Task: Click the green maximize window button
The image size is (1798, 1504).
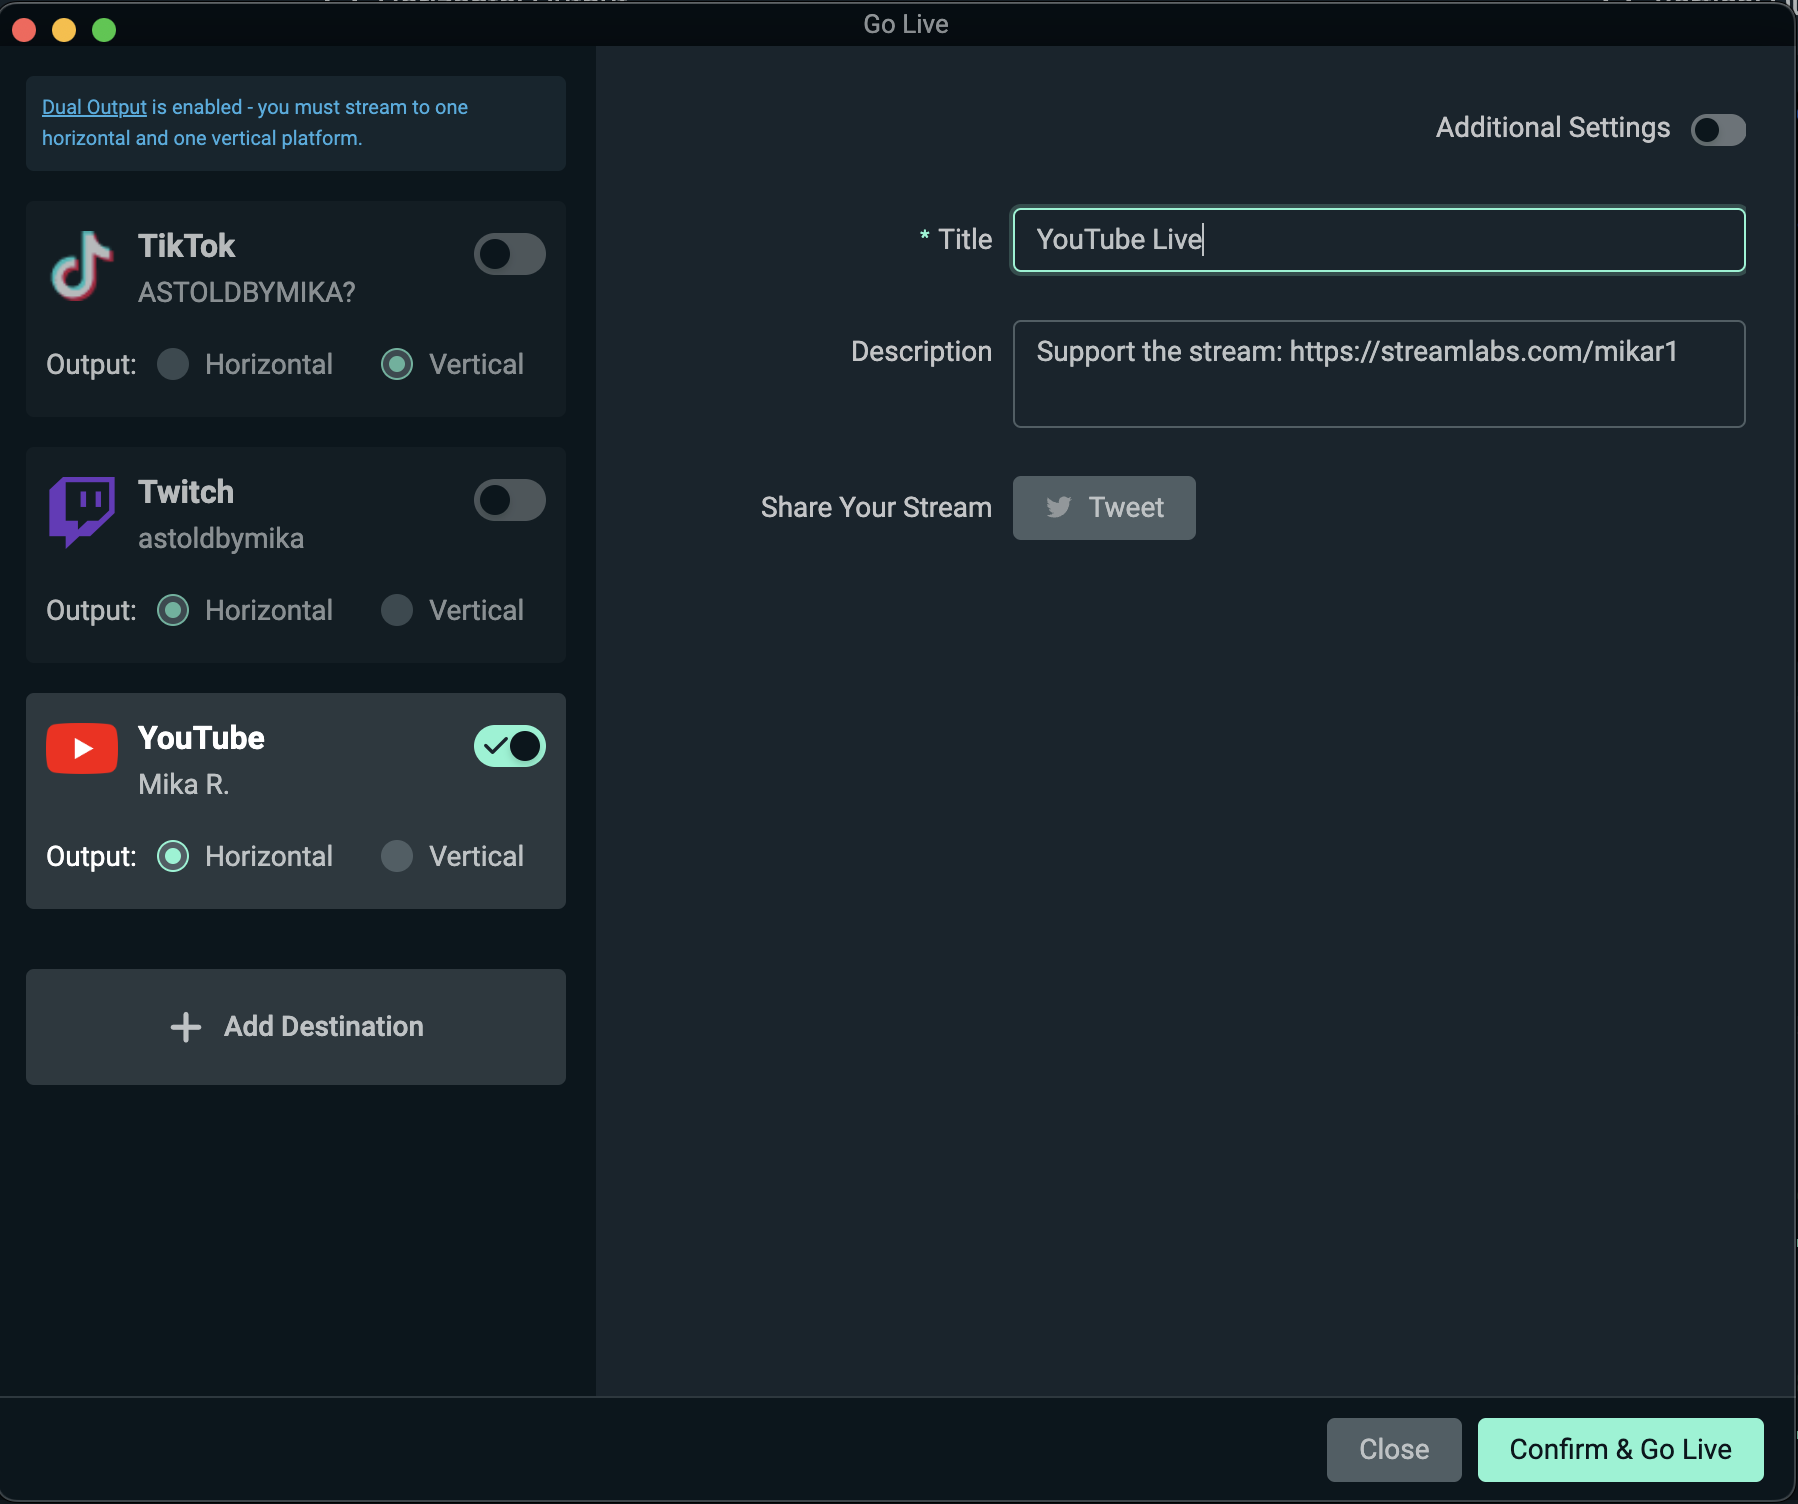Action: pyautogui.click(x=104, y=30)
